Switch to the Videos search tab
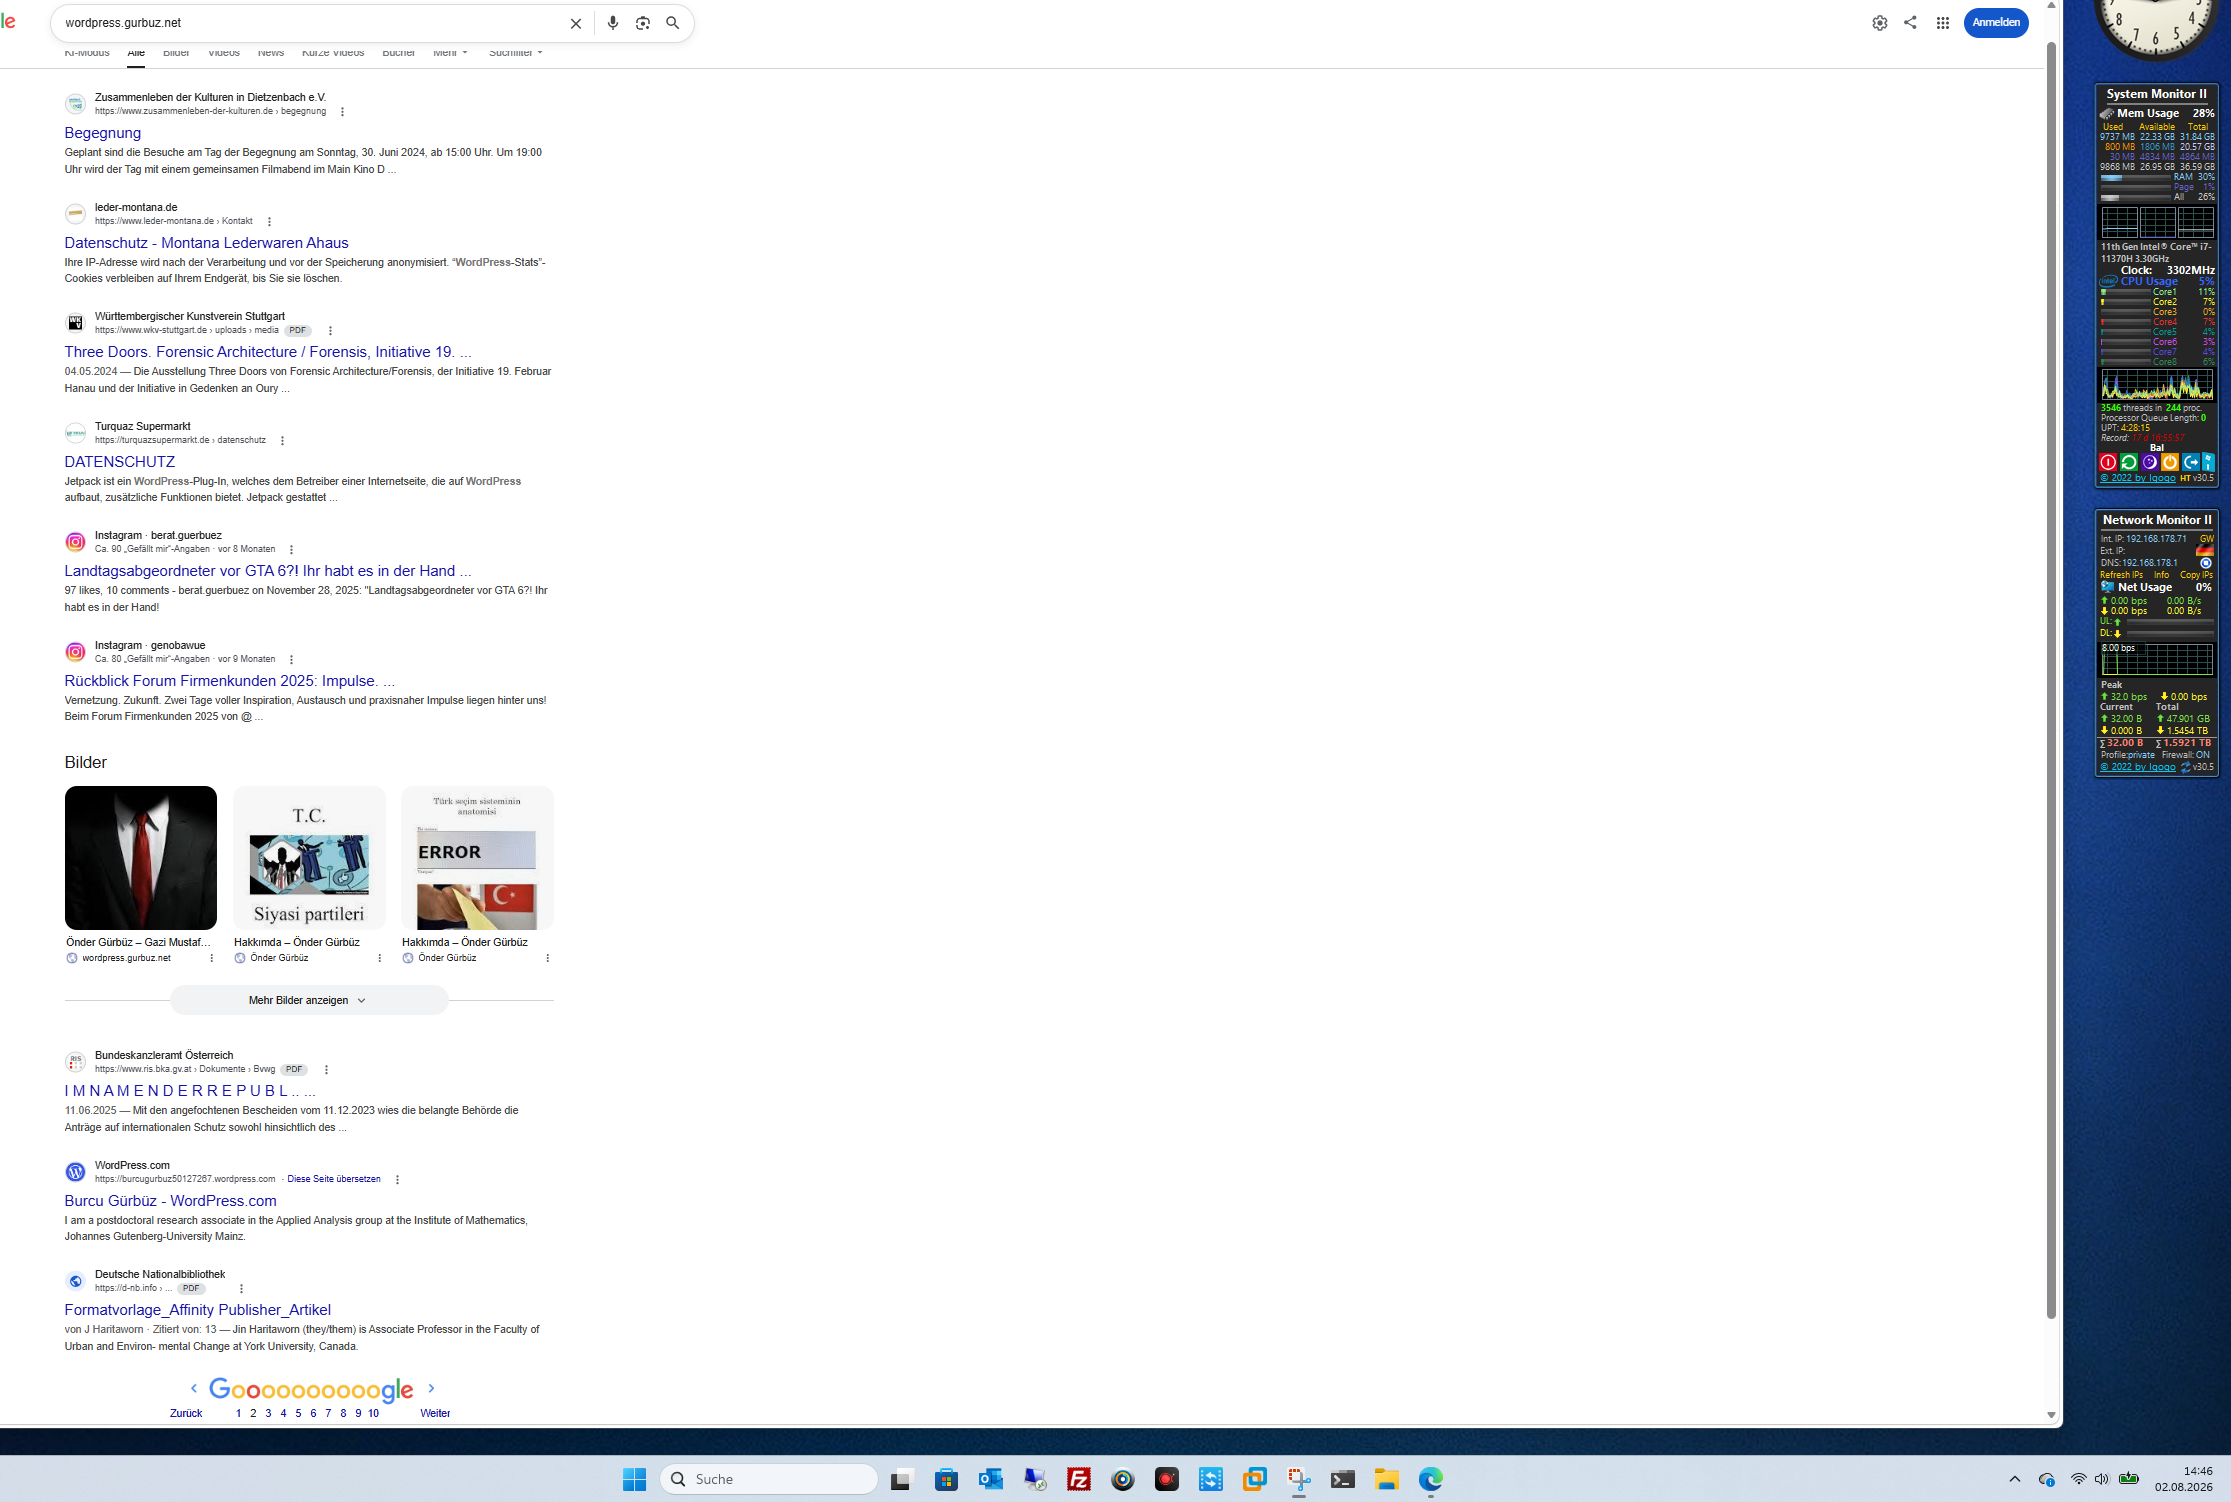The height and width of the screenshot is (1502, 2231). pos(224,53)
